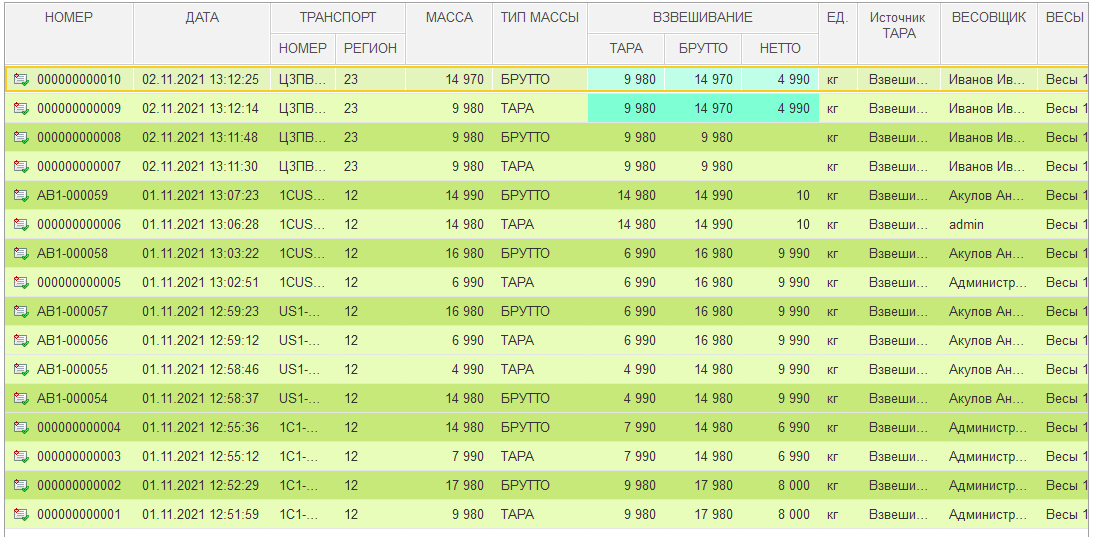The width and height of the screenshot is (1097, 537).
Task: Click the МАССА column header
Action: pyautogui.click(x=449, y=18)
